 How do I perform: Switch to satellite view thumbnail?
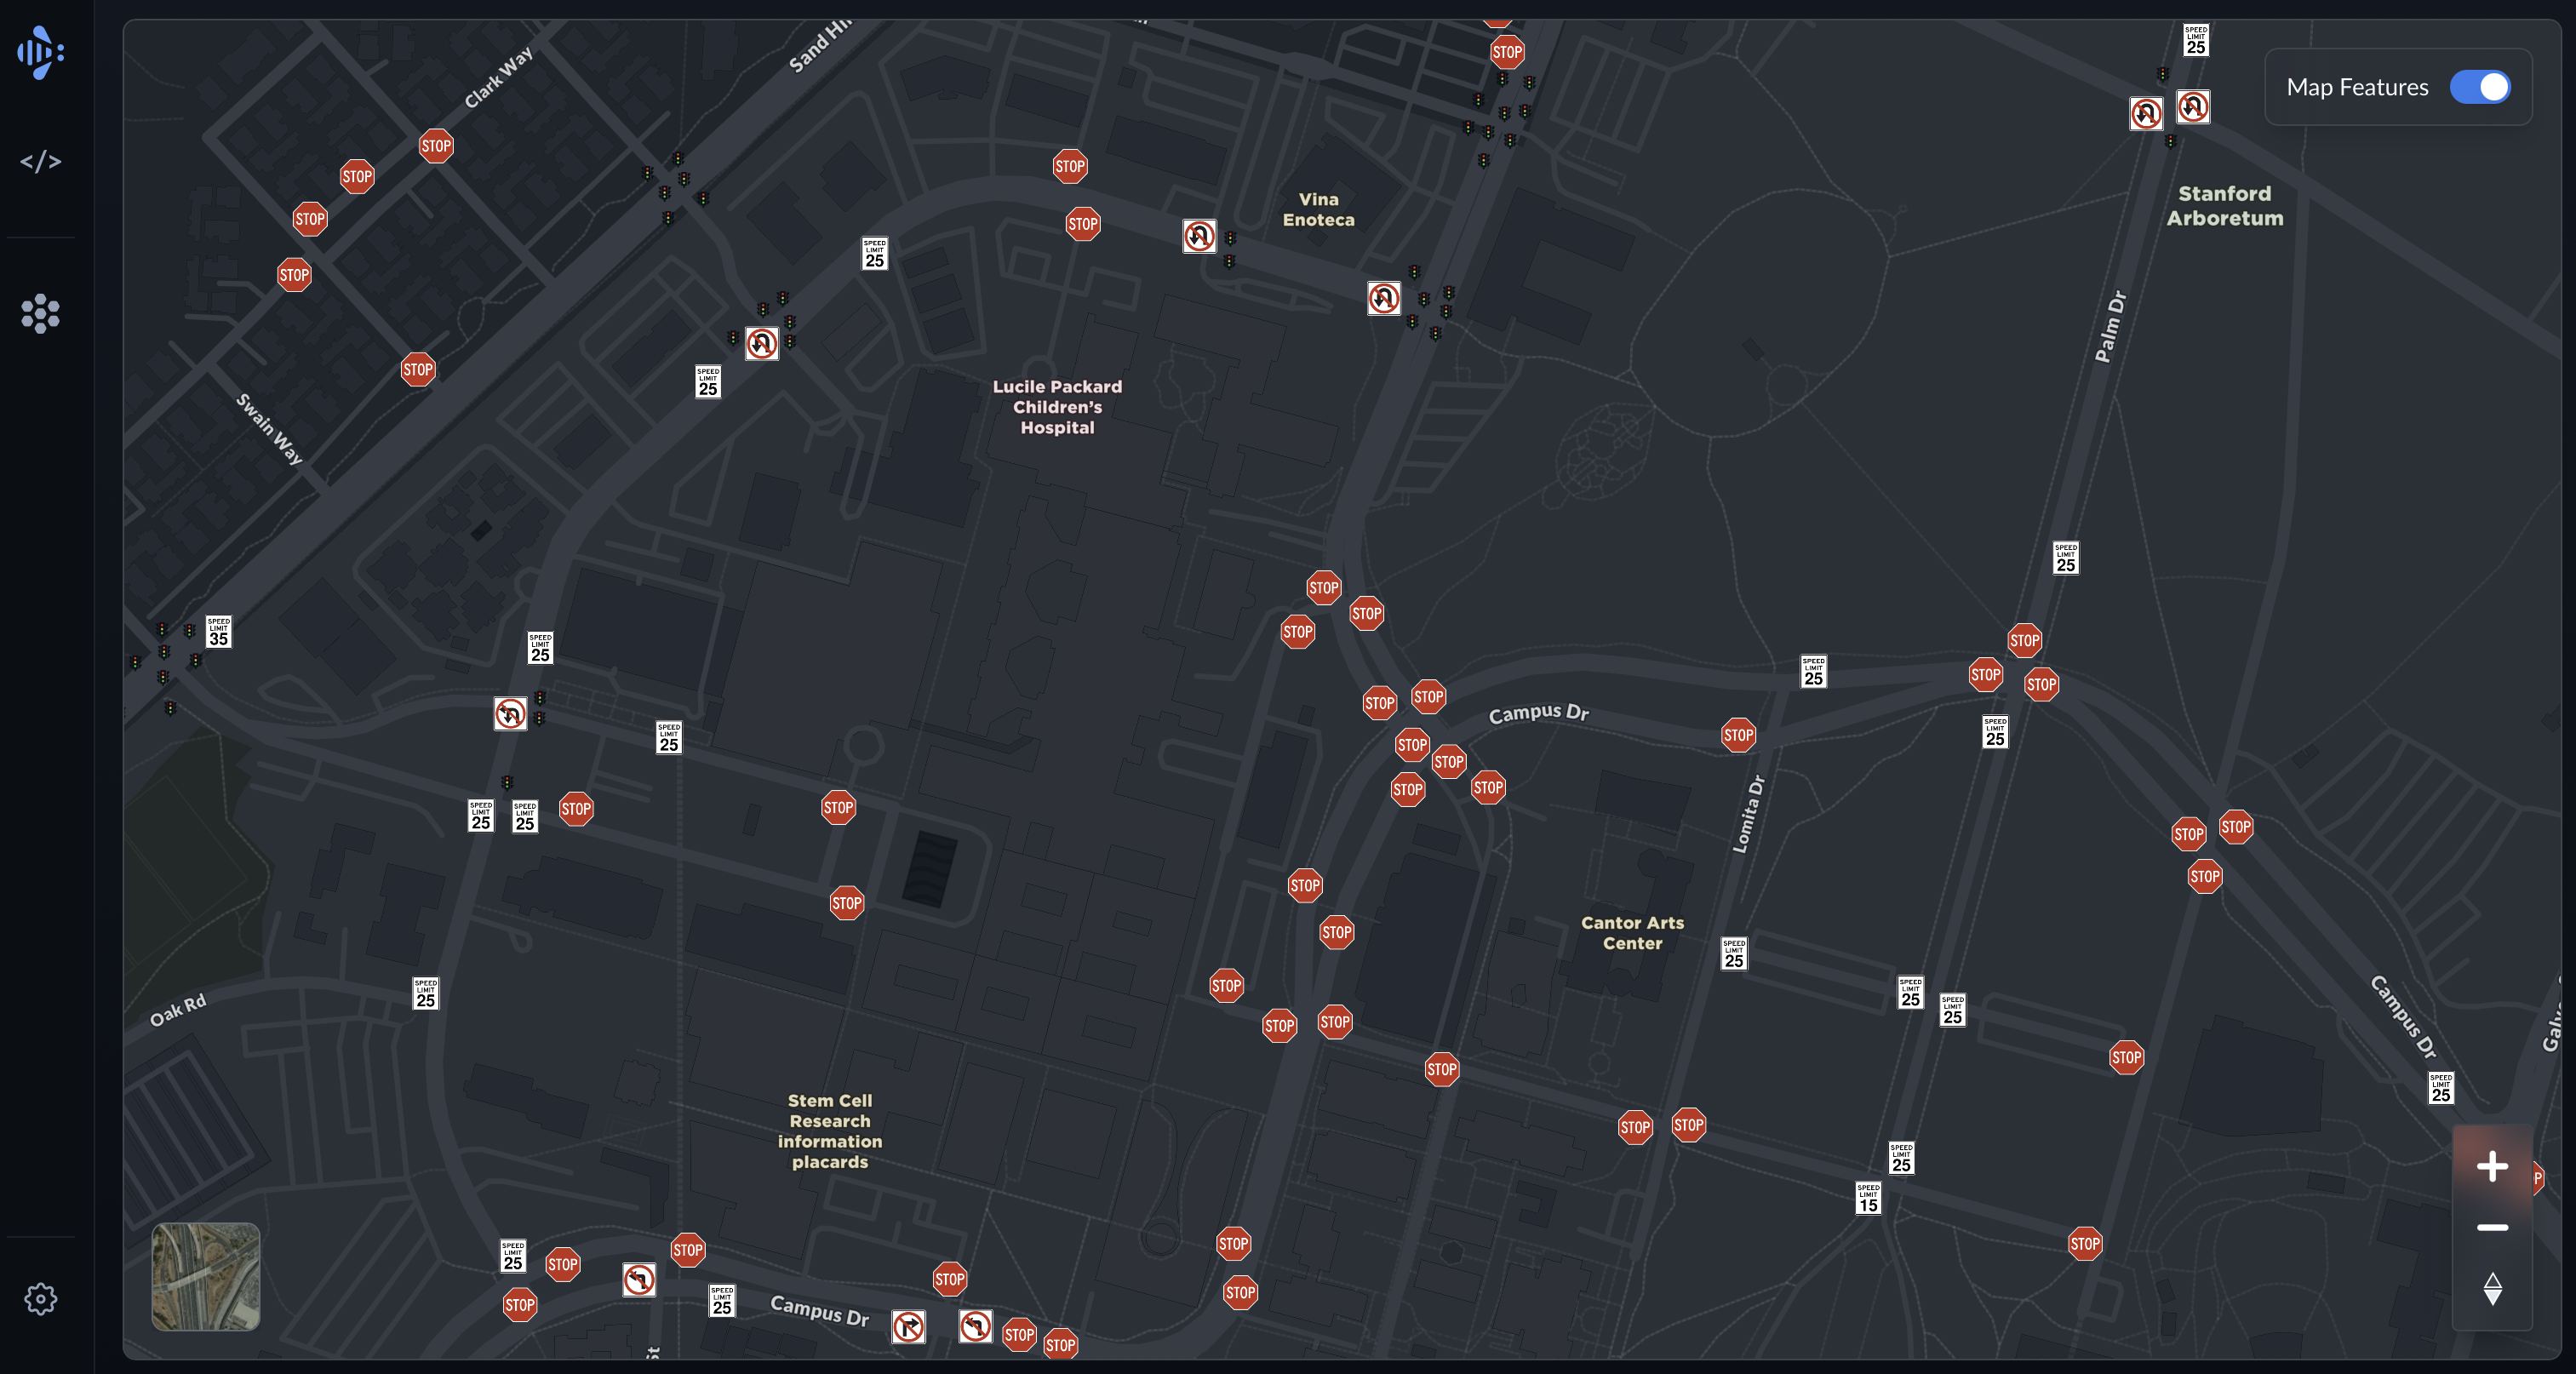(206, 1277)
